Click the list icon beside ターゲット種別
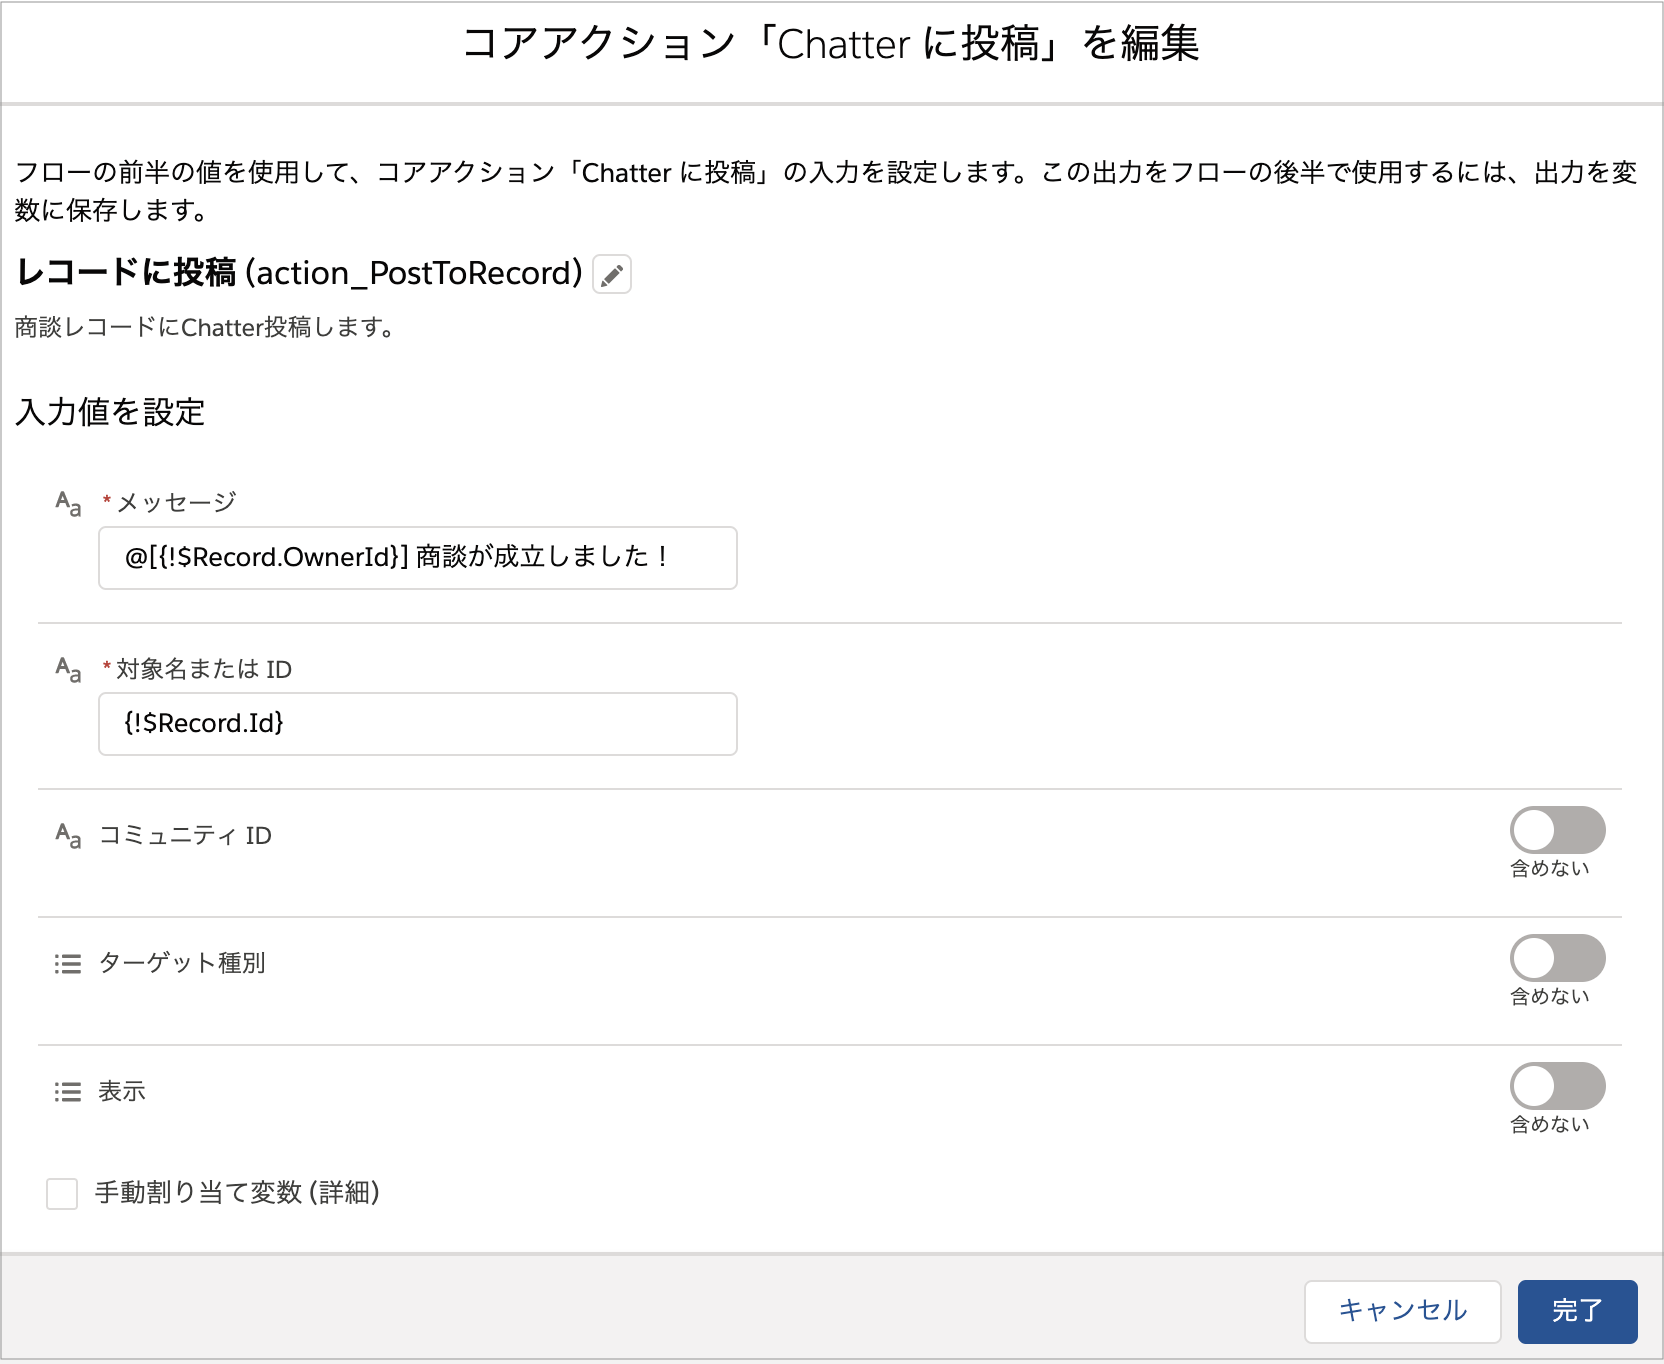Viewport: 1664px width, 1364px height. click(x=68, y=963)
